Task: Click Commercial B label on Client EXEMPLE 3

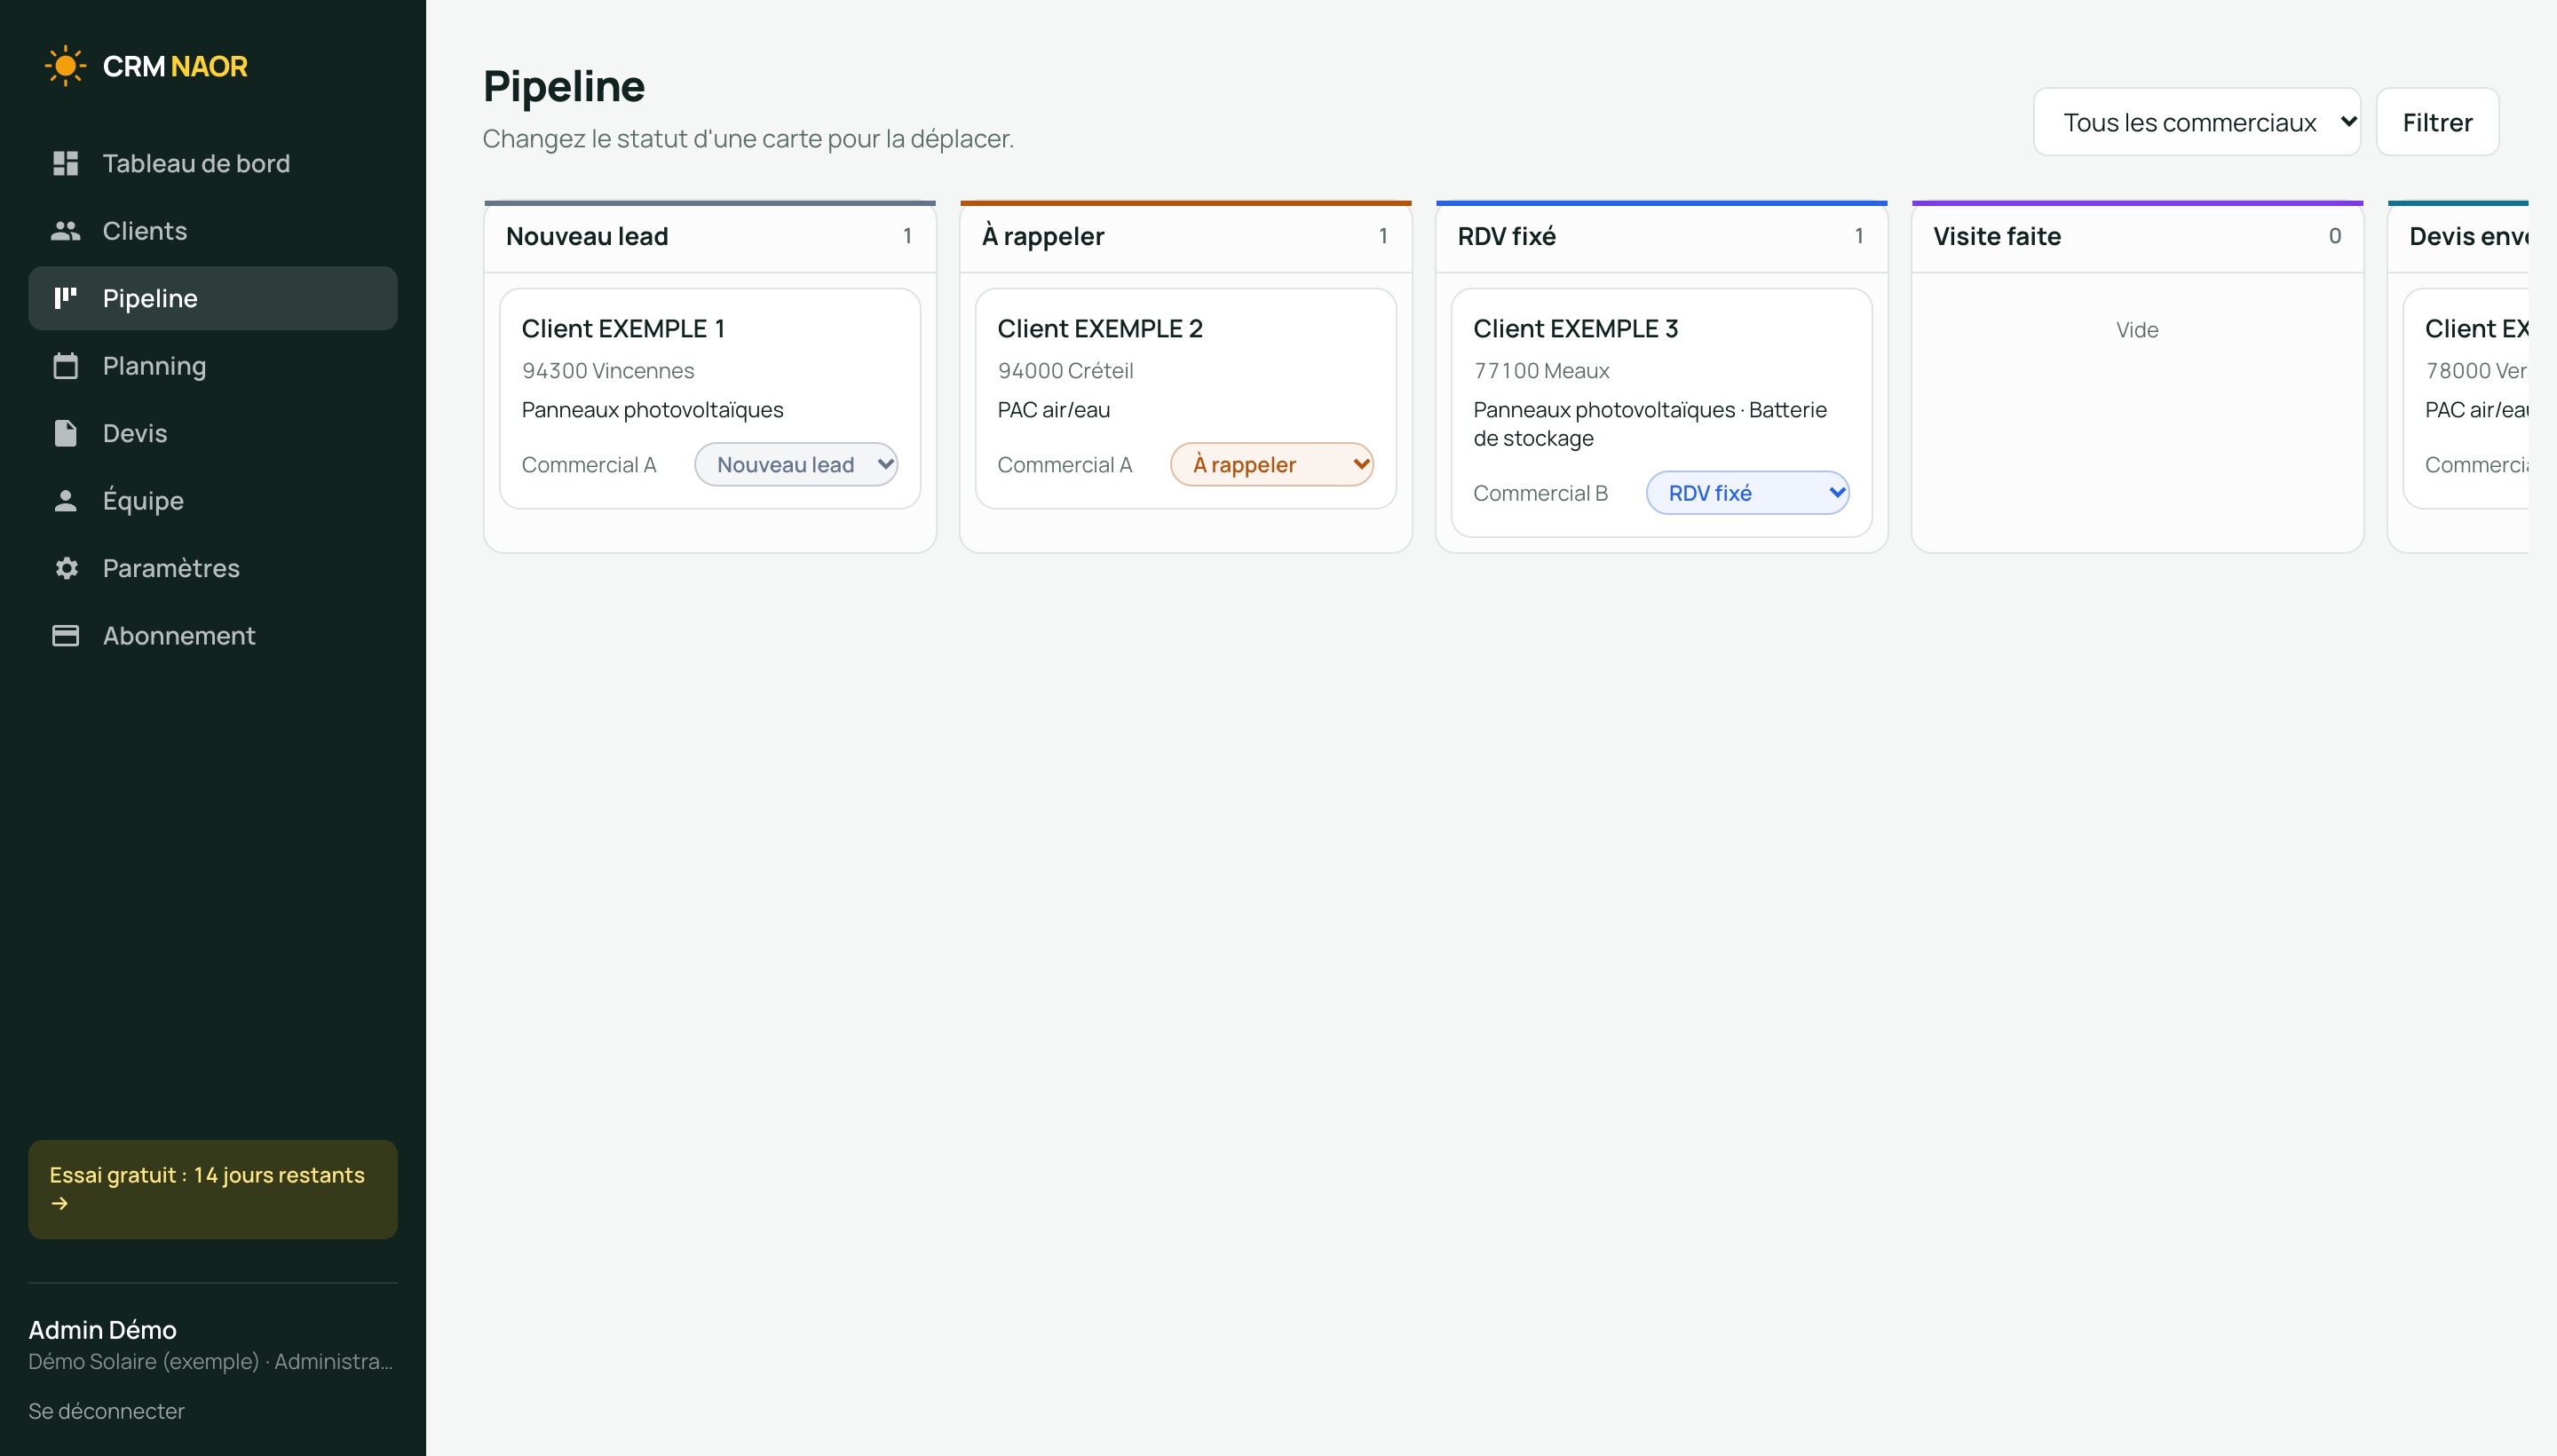Action: [1541, 493]
